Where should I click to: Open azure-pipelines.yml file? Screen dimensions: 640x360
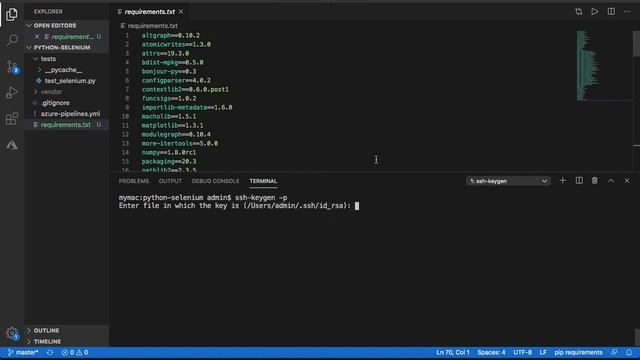[x=67, y=114]
